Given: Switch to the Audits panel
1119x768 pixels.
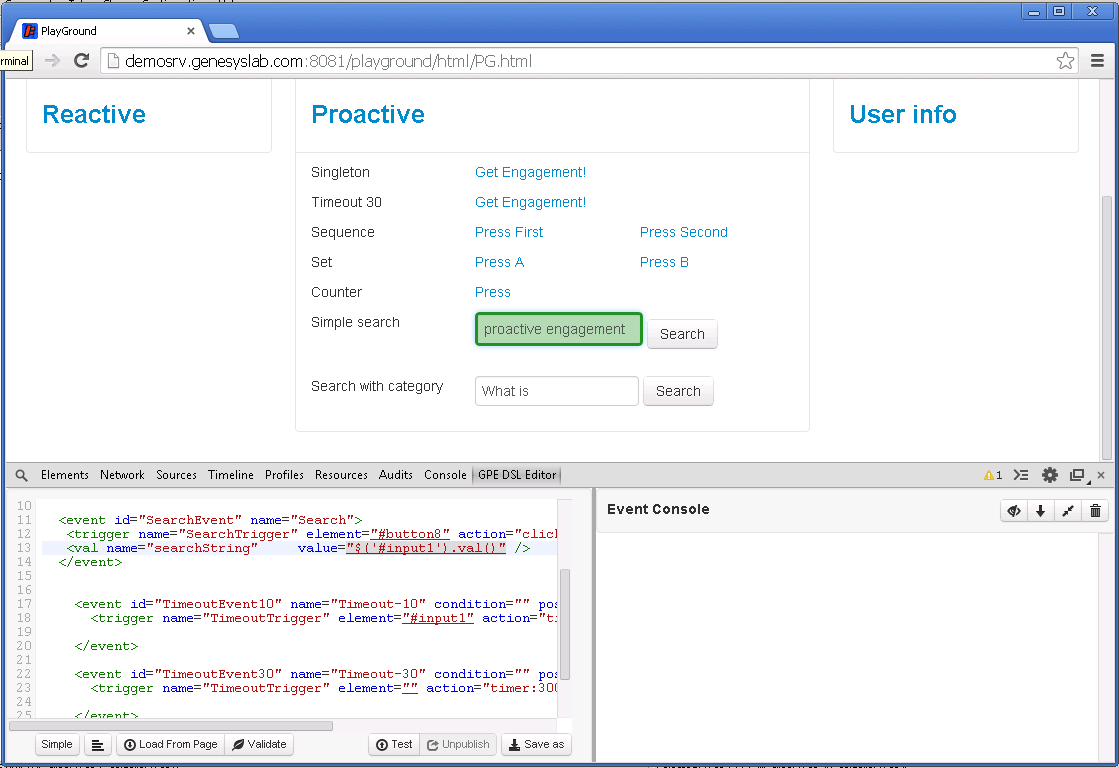Looking at the screenshot, I should point(395,475).
